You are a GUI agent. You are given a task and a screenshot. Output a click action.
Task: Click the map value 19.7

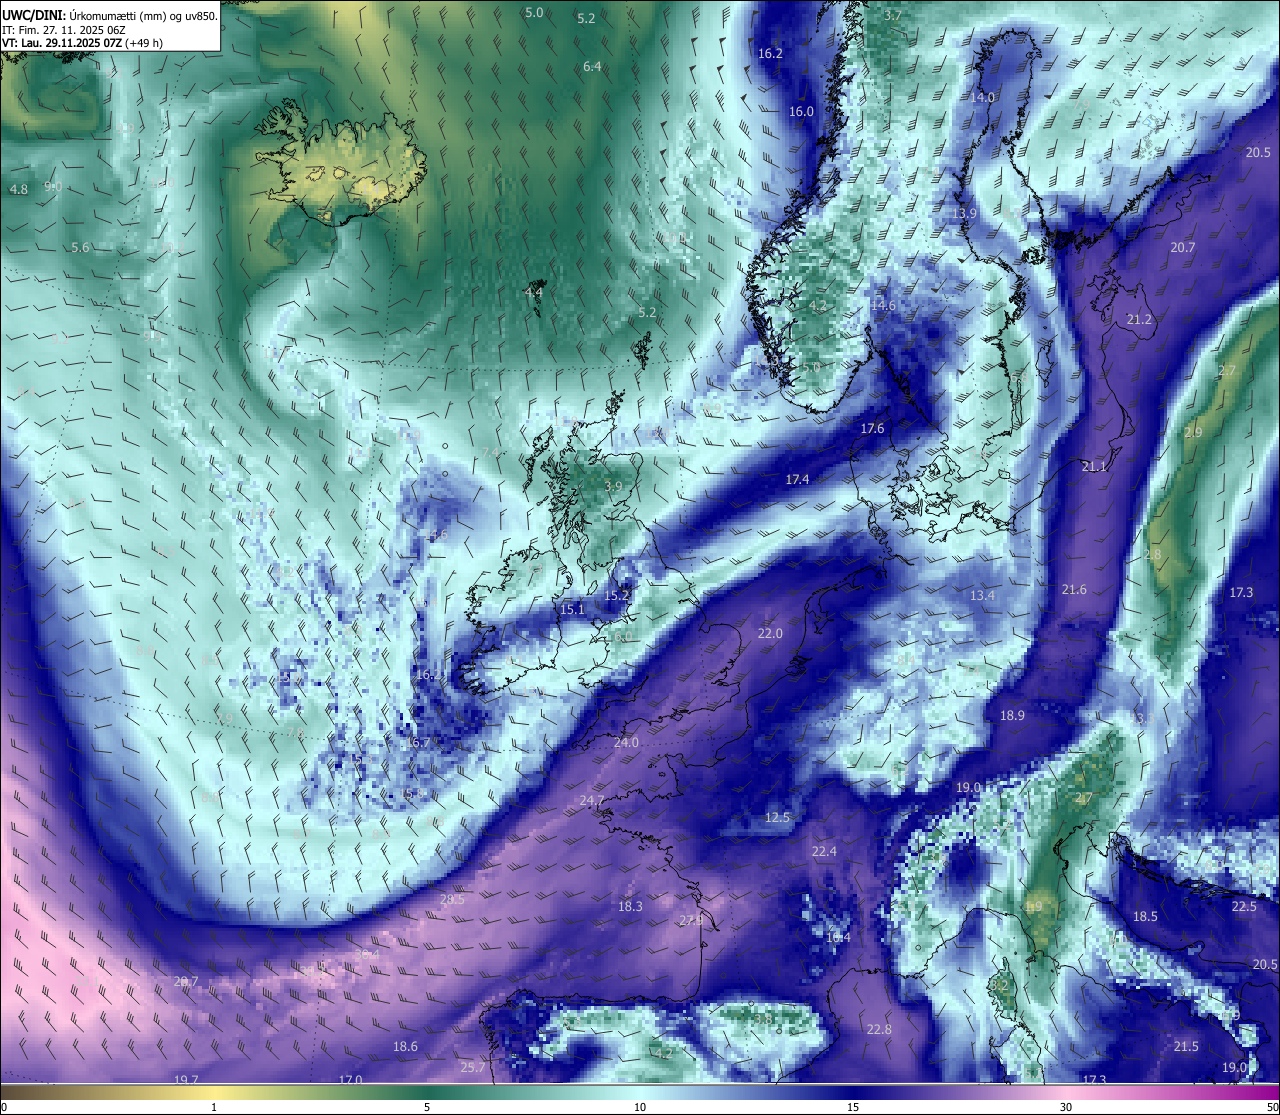[186, 1080]
